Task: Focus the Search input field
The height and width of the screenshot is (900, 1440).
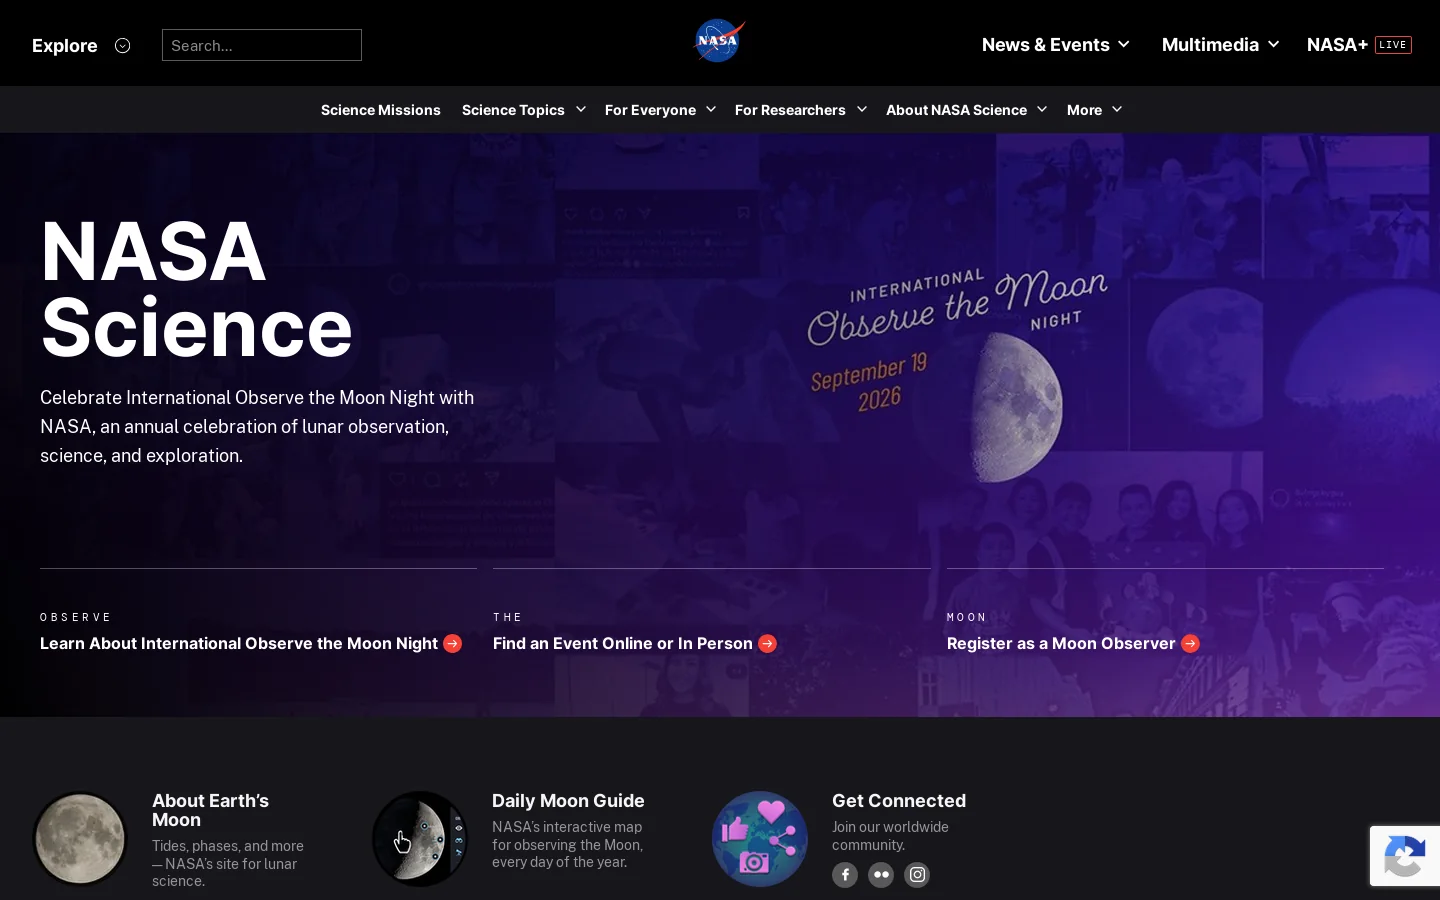Action: click(x=262, y=45)
